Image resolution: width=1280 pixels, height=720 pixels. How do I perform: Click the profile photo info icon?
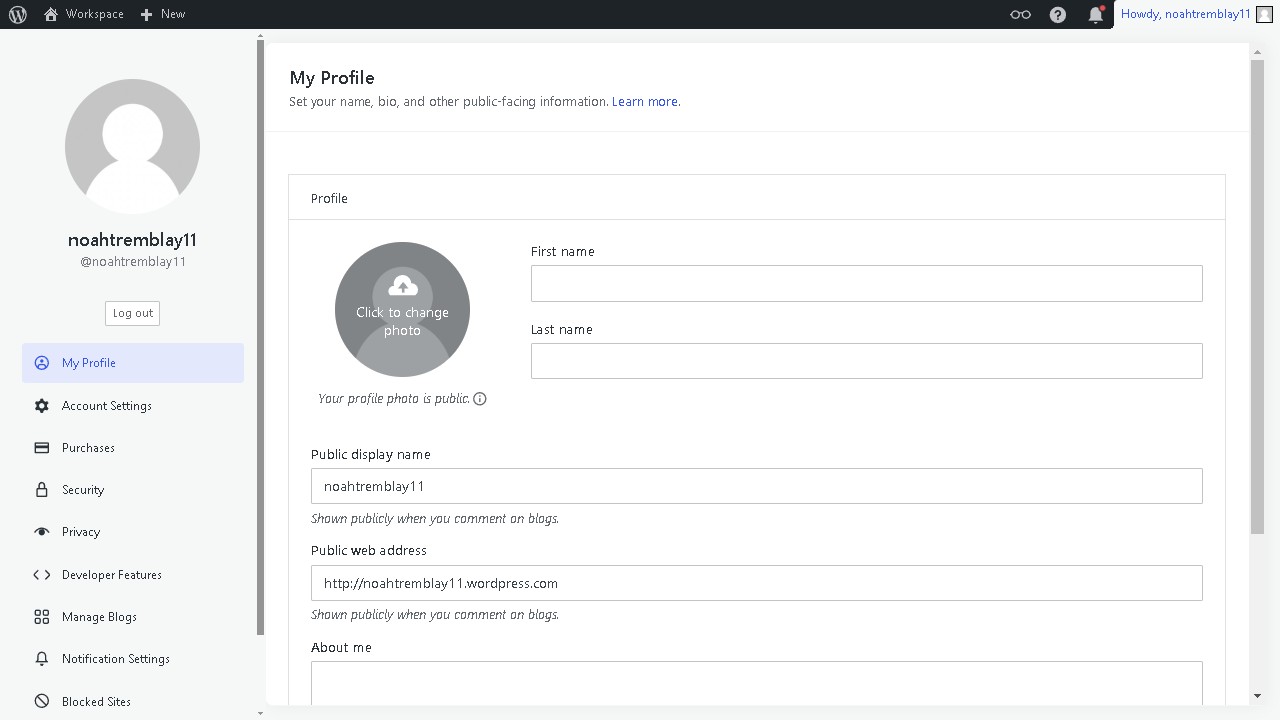[x=480, y=399]
